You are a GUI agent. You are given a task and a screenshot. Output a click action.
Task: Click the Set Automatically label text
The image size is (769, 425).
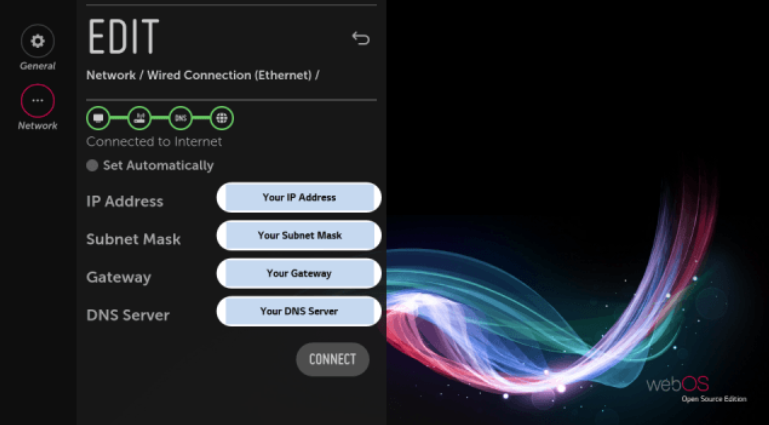pos(158,166)
